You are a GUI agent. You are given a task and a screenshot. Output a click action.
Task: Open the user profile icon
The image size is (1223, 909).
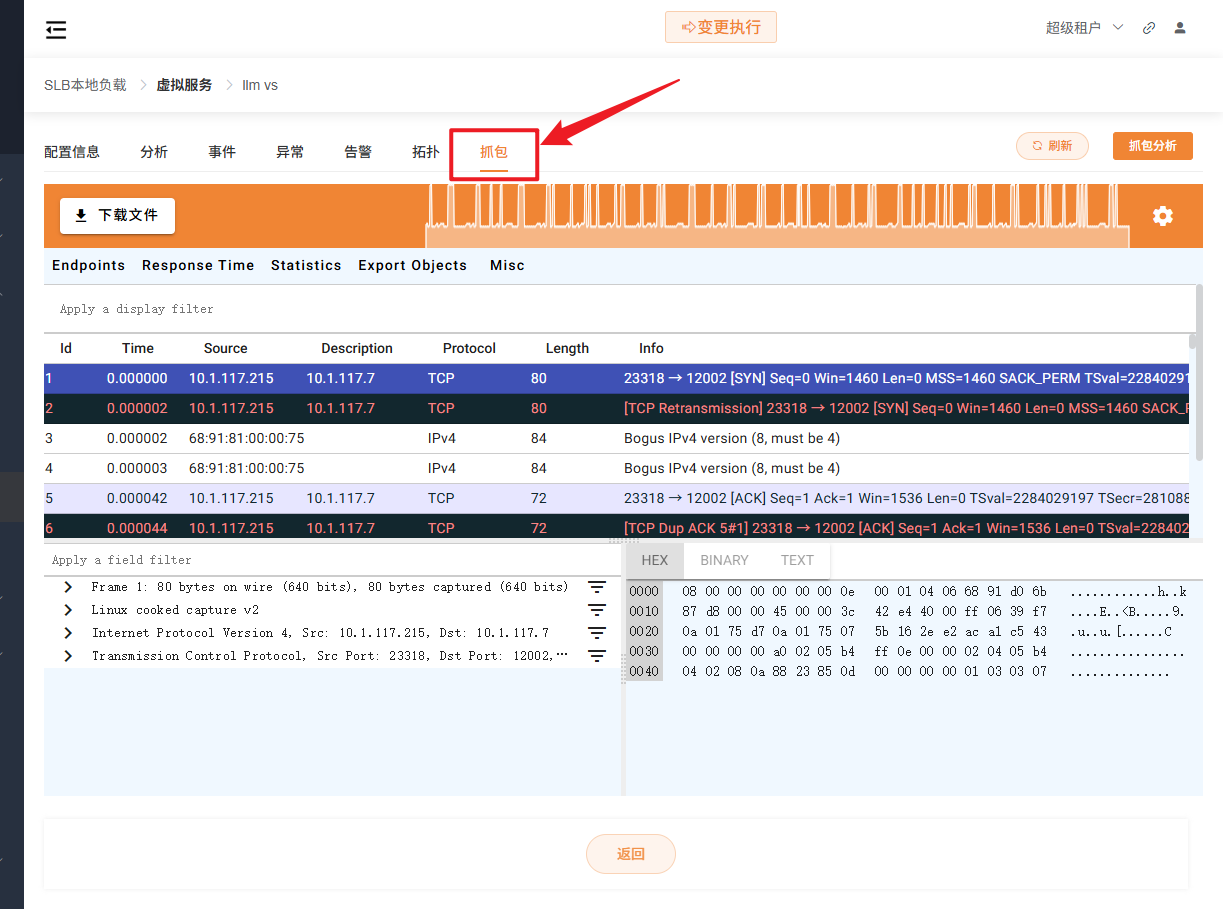1180,28
